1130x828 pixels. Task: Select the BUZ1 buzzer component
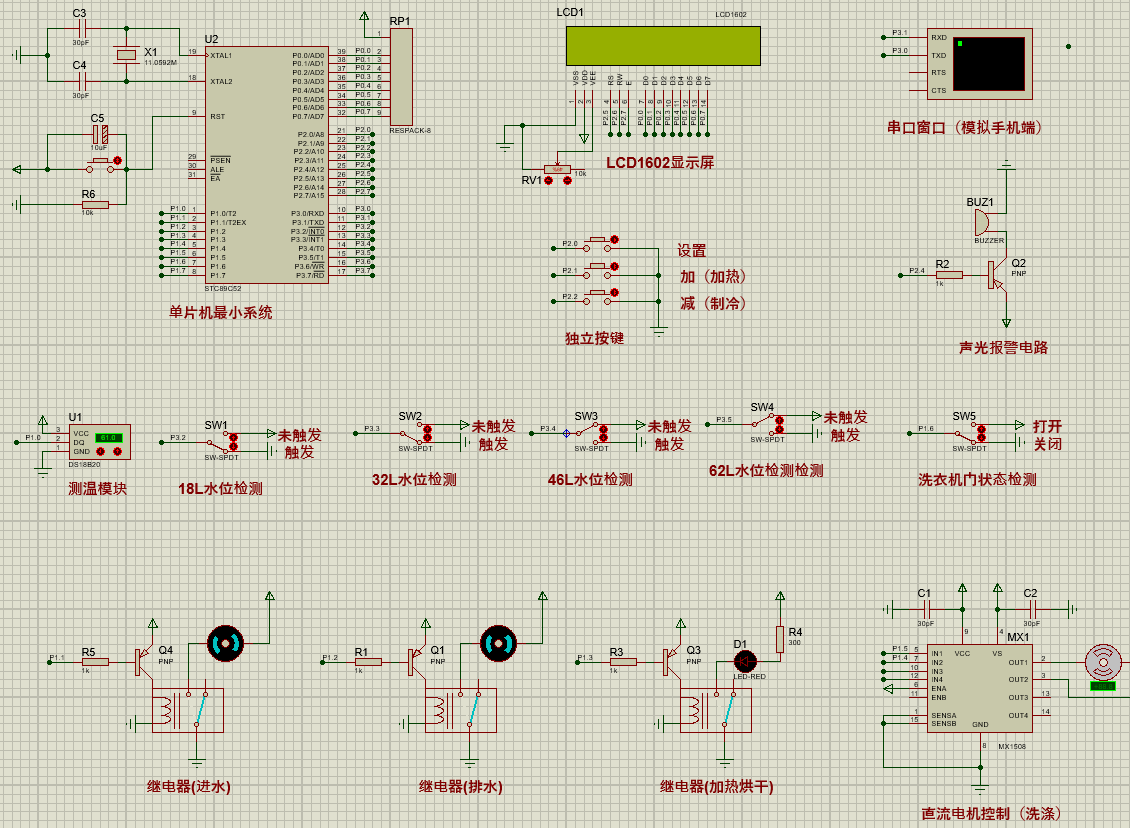[983, 222]
